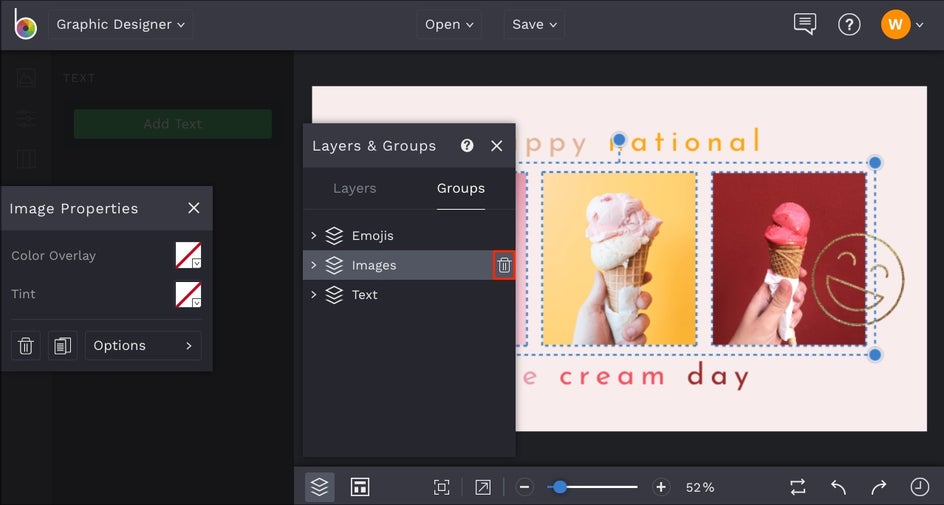Click the Emojis group stack icon
Screen dimensions: 944x505
point(334,235)
